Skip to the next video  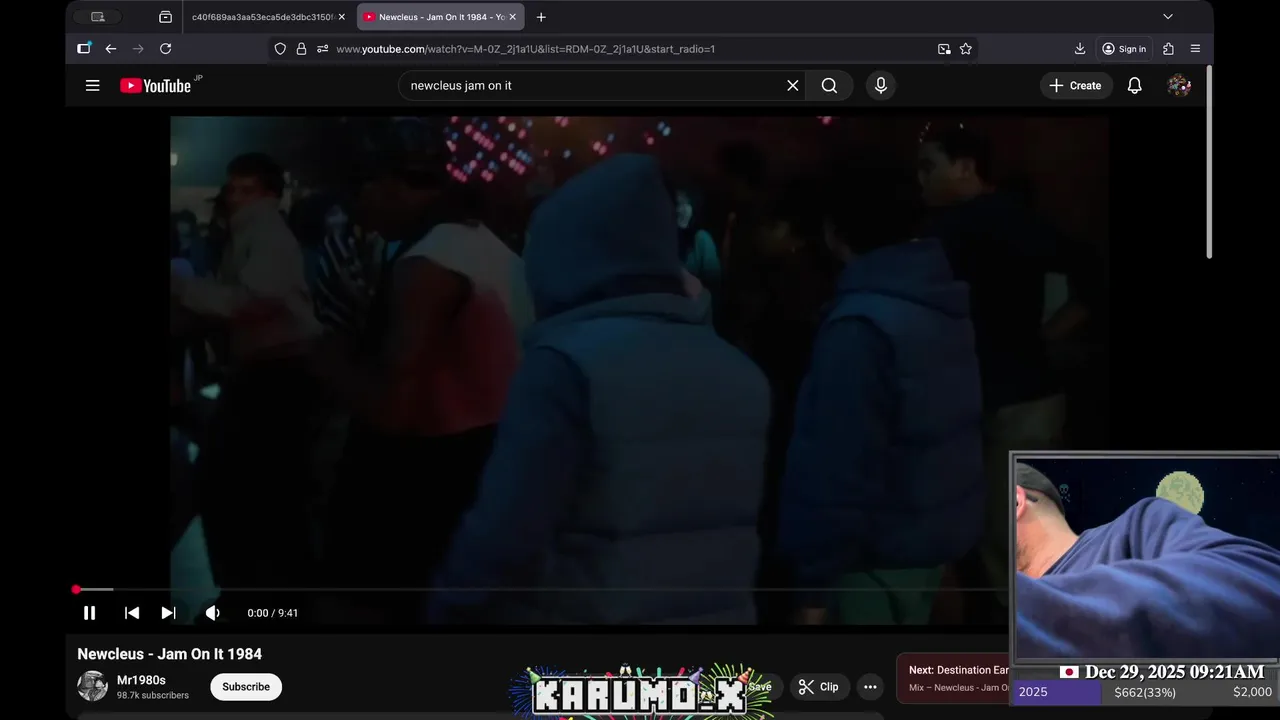[169, 613]
